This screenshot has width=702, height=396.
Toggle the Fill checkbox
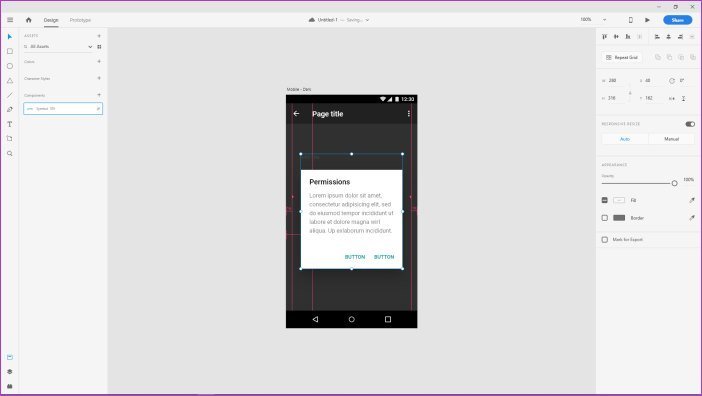pyautogui.click(x=604, y=200)
